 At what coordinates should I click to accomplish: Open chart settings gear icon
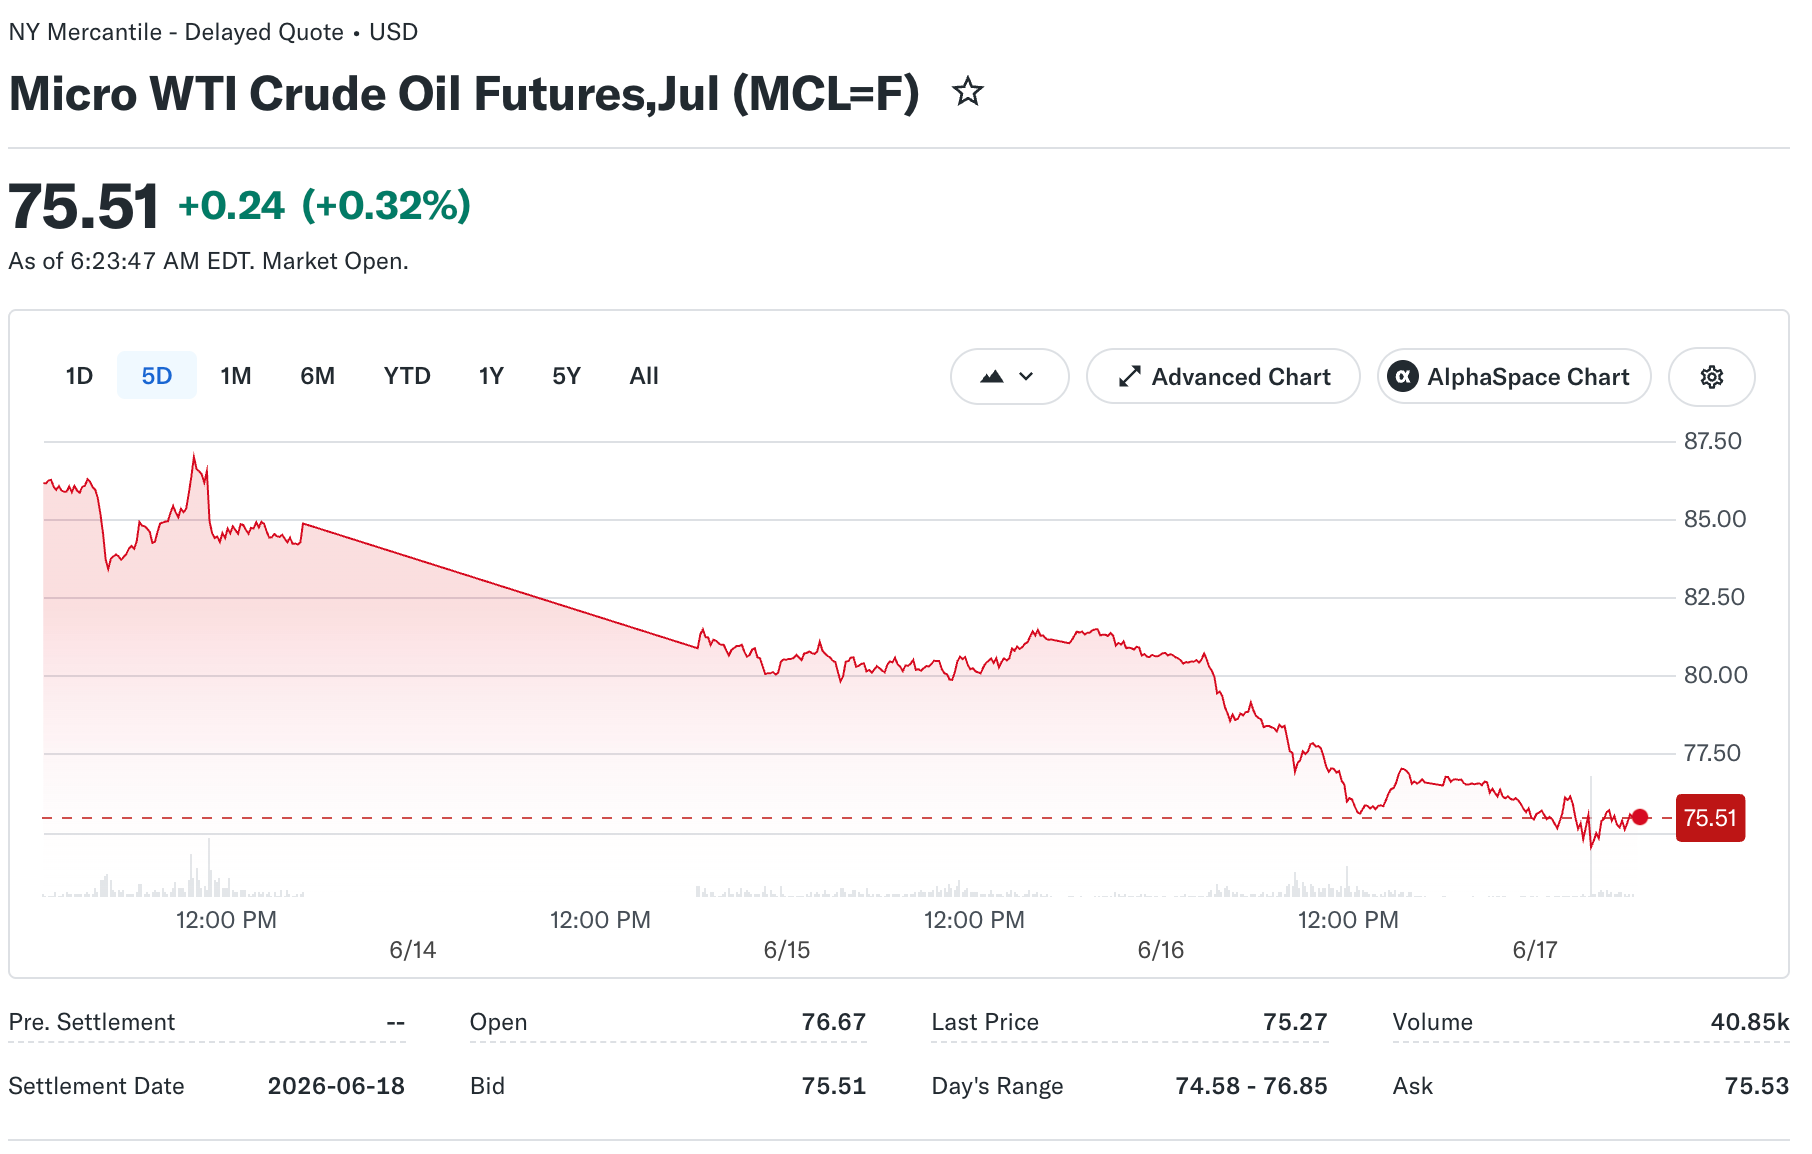click(x=1711, y=377)
